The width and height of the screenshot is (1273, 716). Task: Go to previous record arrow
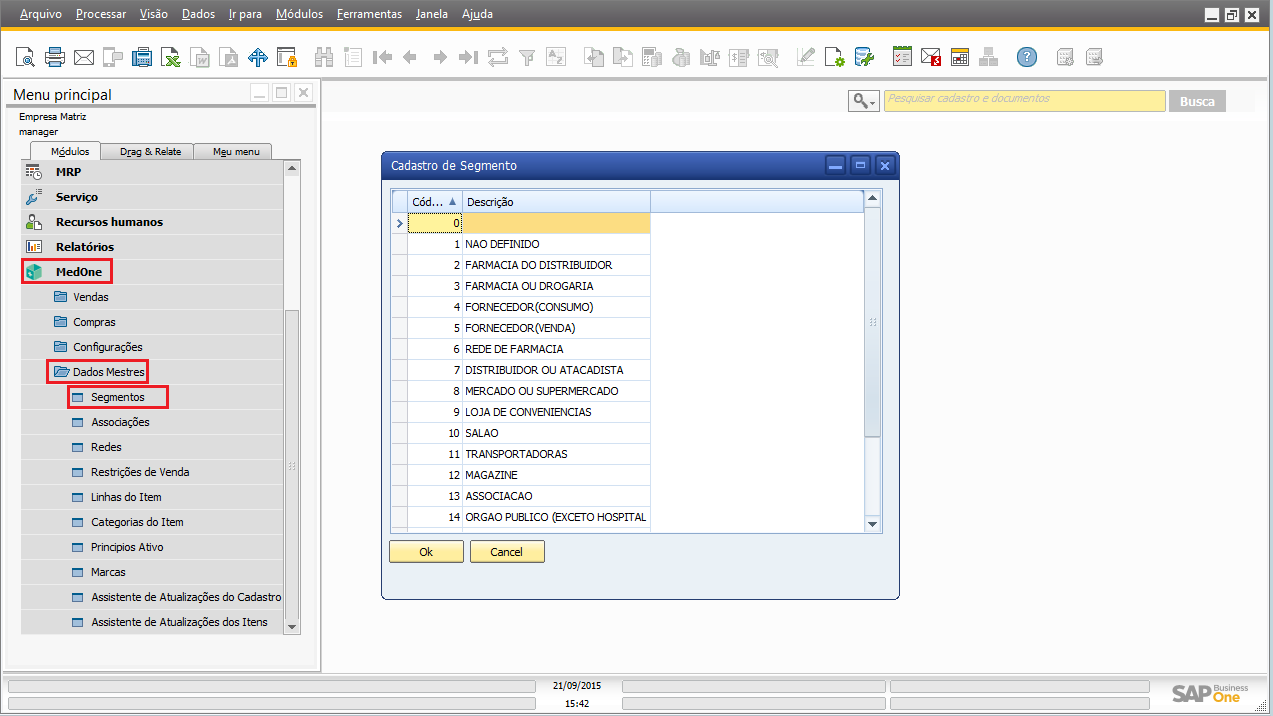click(x=410, y=57)
